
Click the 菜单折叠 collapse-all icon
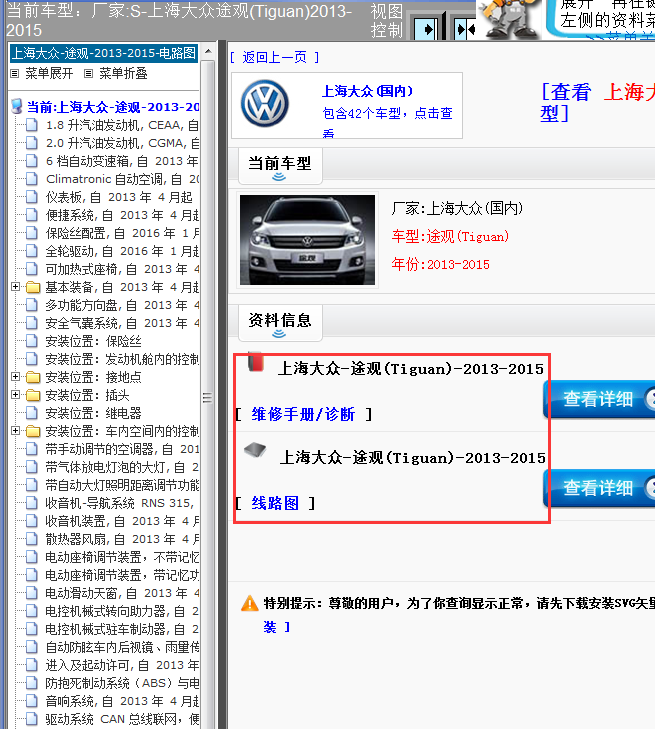[x=88, y=73]
